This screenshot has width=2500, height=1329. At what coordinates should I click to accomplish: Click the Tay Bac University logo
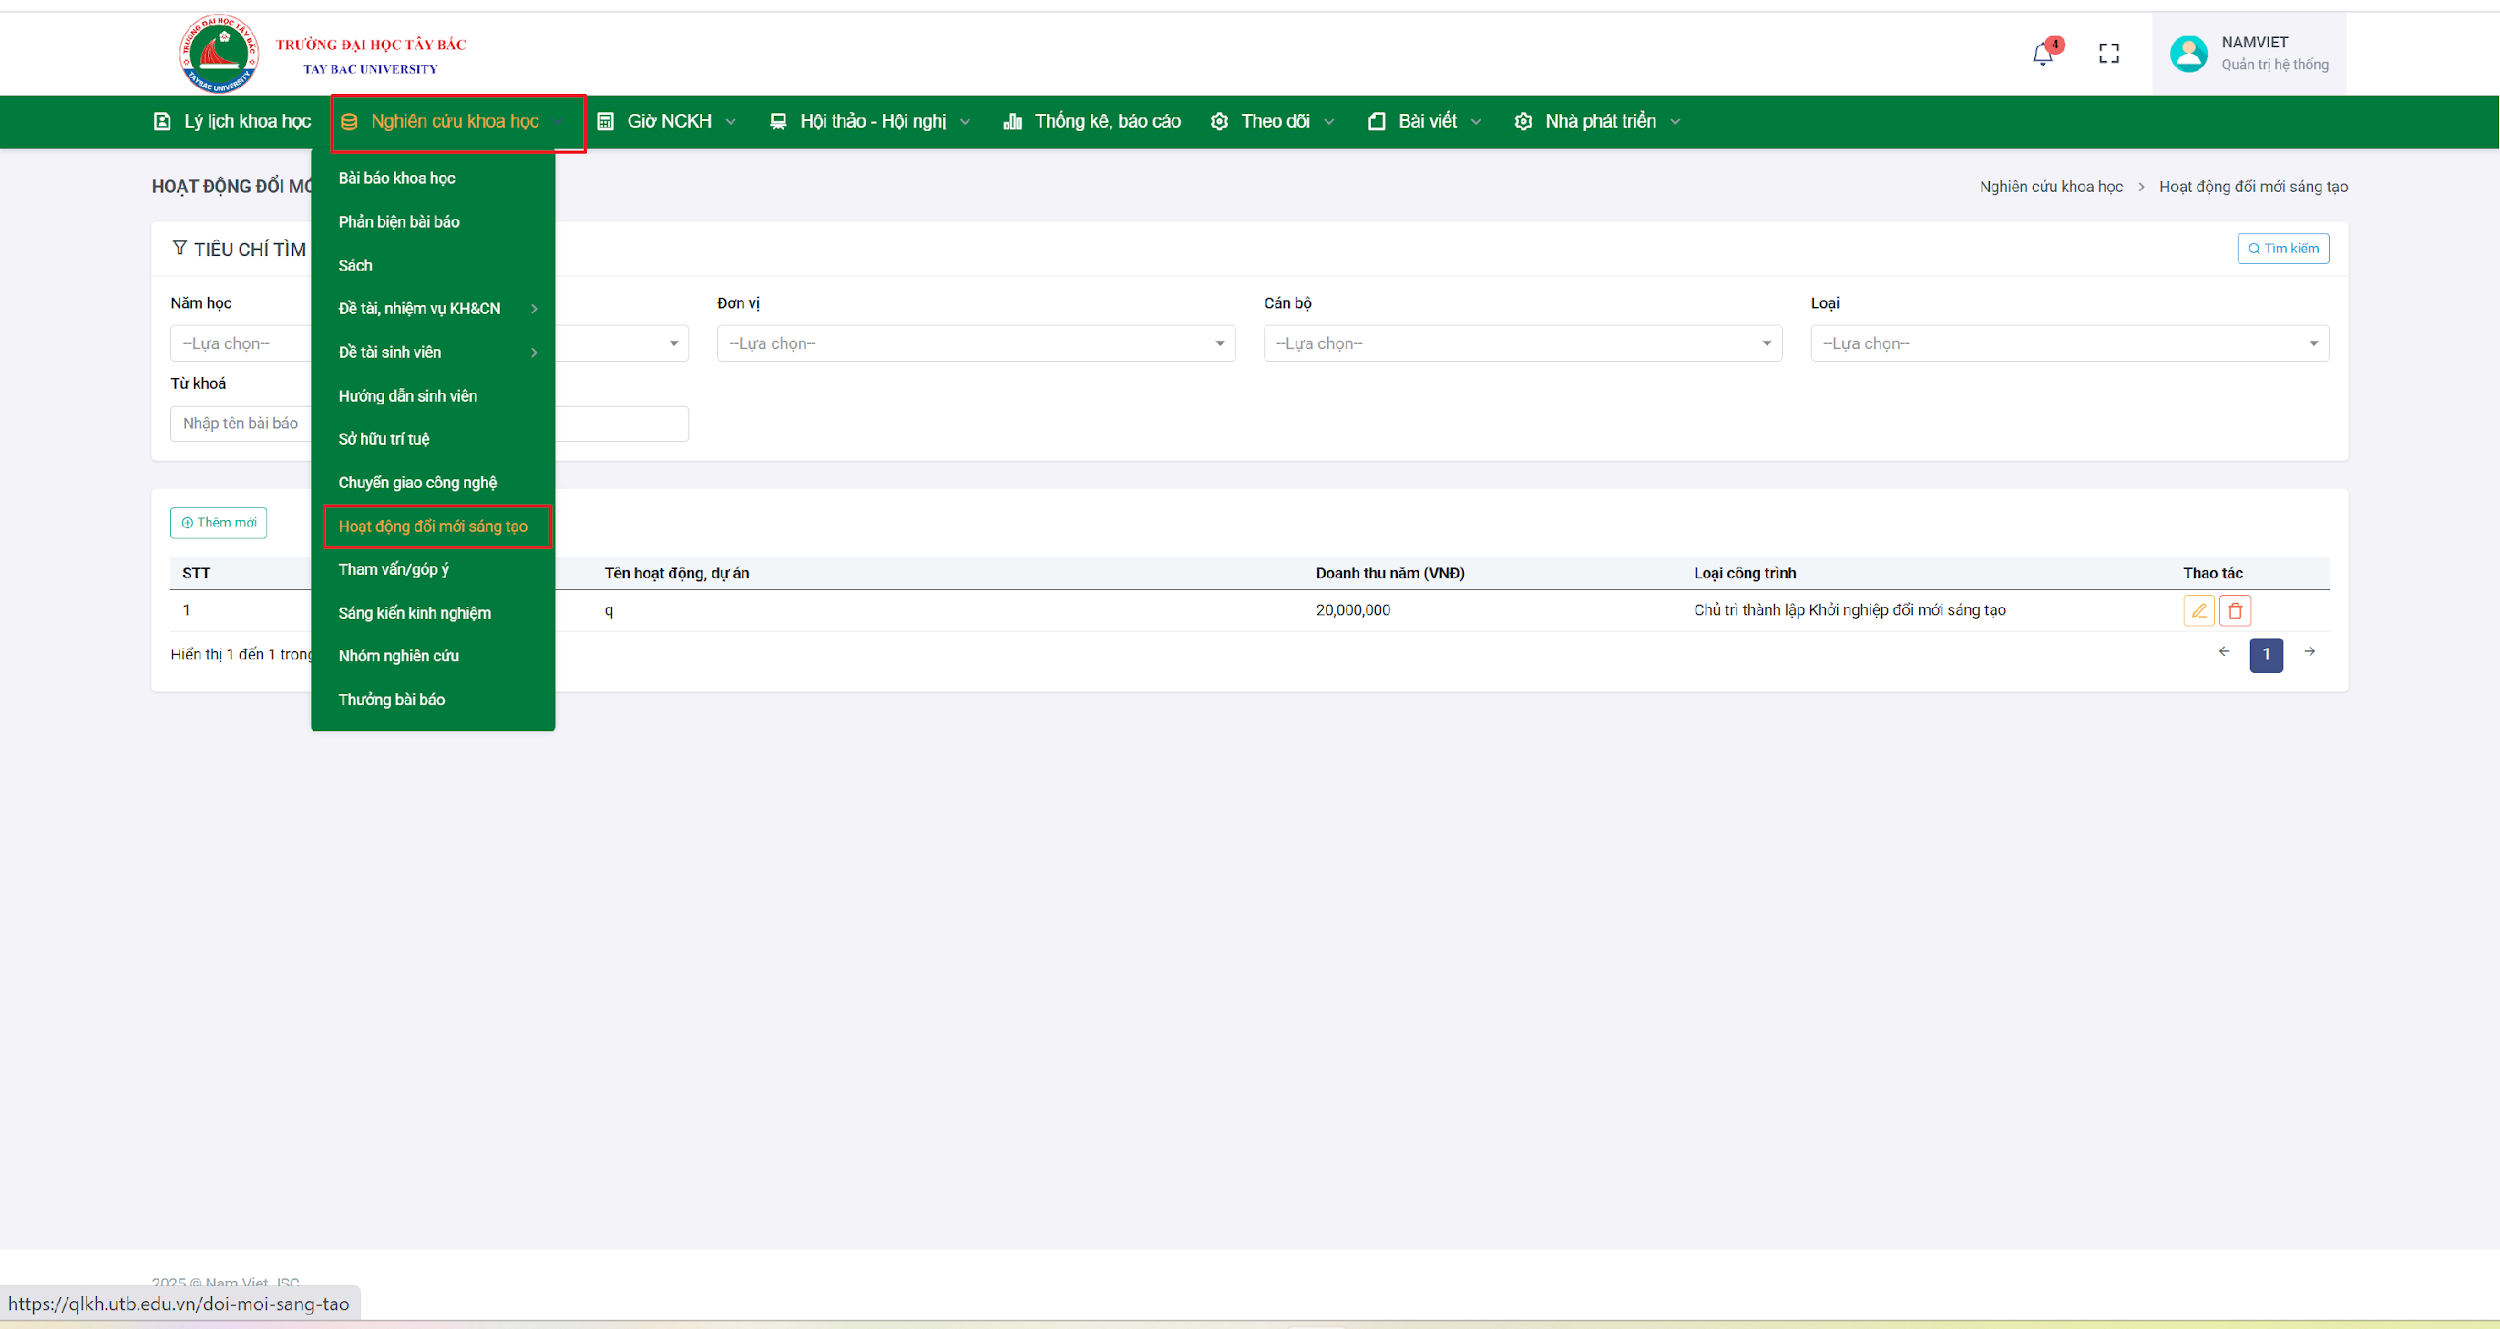click(x=218, y=54)
